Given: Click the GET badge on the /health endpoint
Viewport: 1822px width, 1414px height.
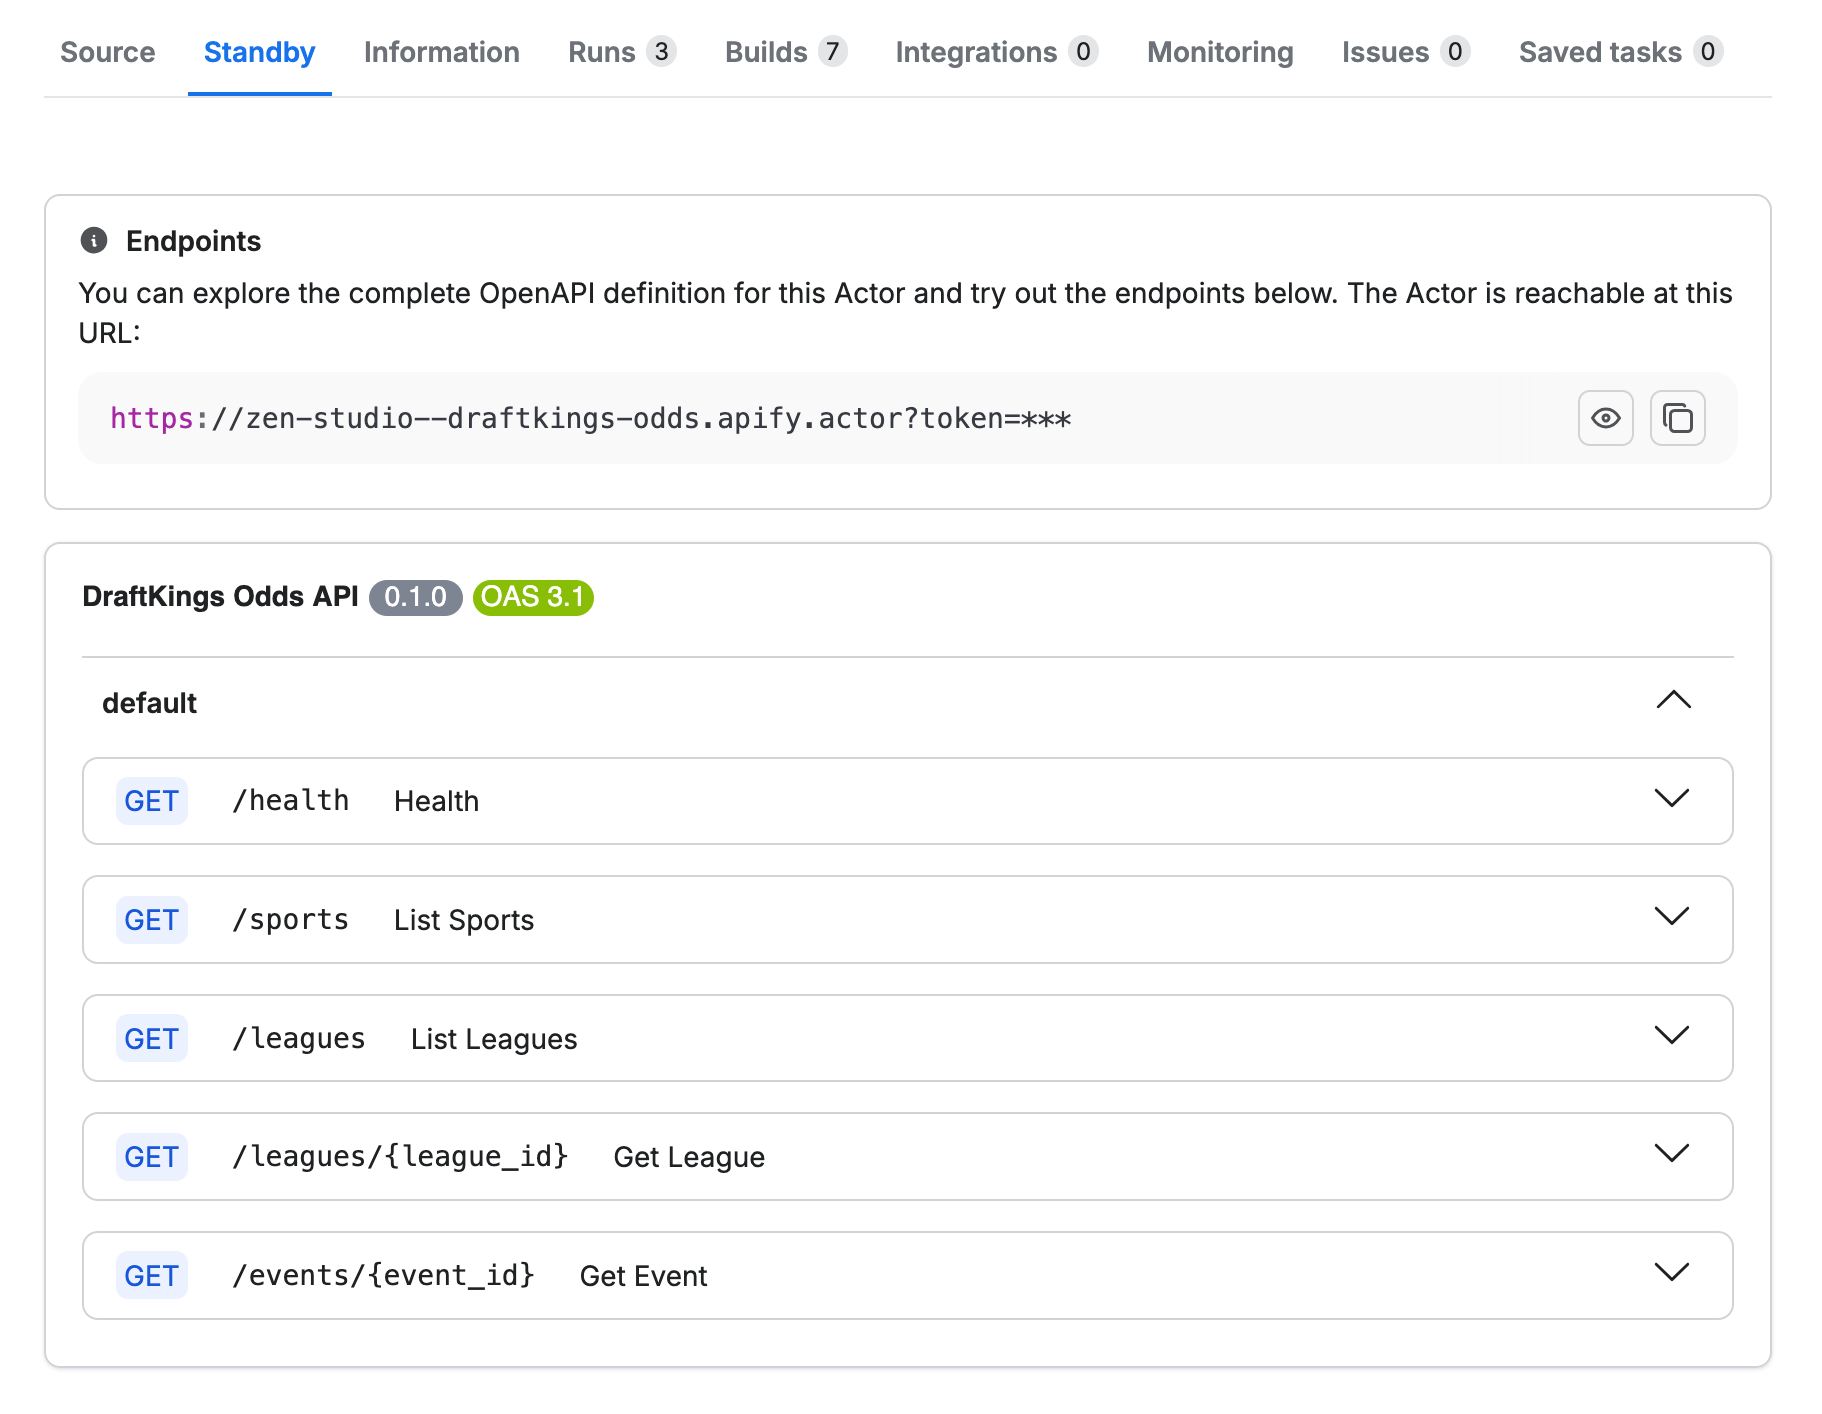Looking at the screenshot, I should [x=151, y=800].
